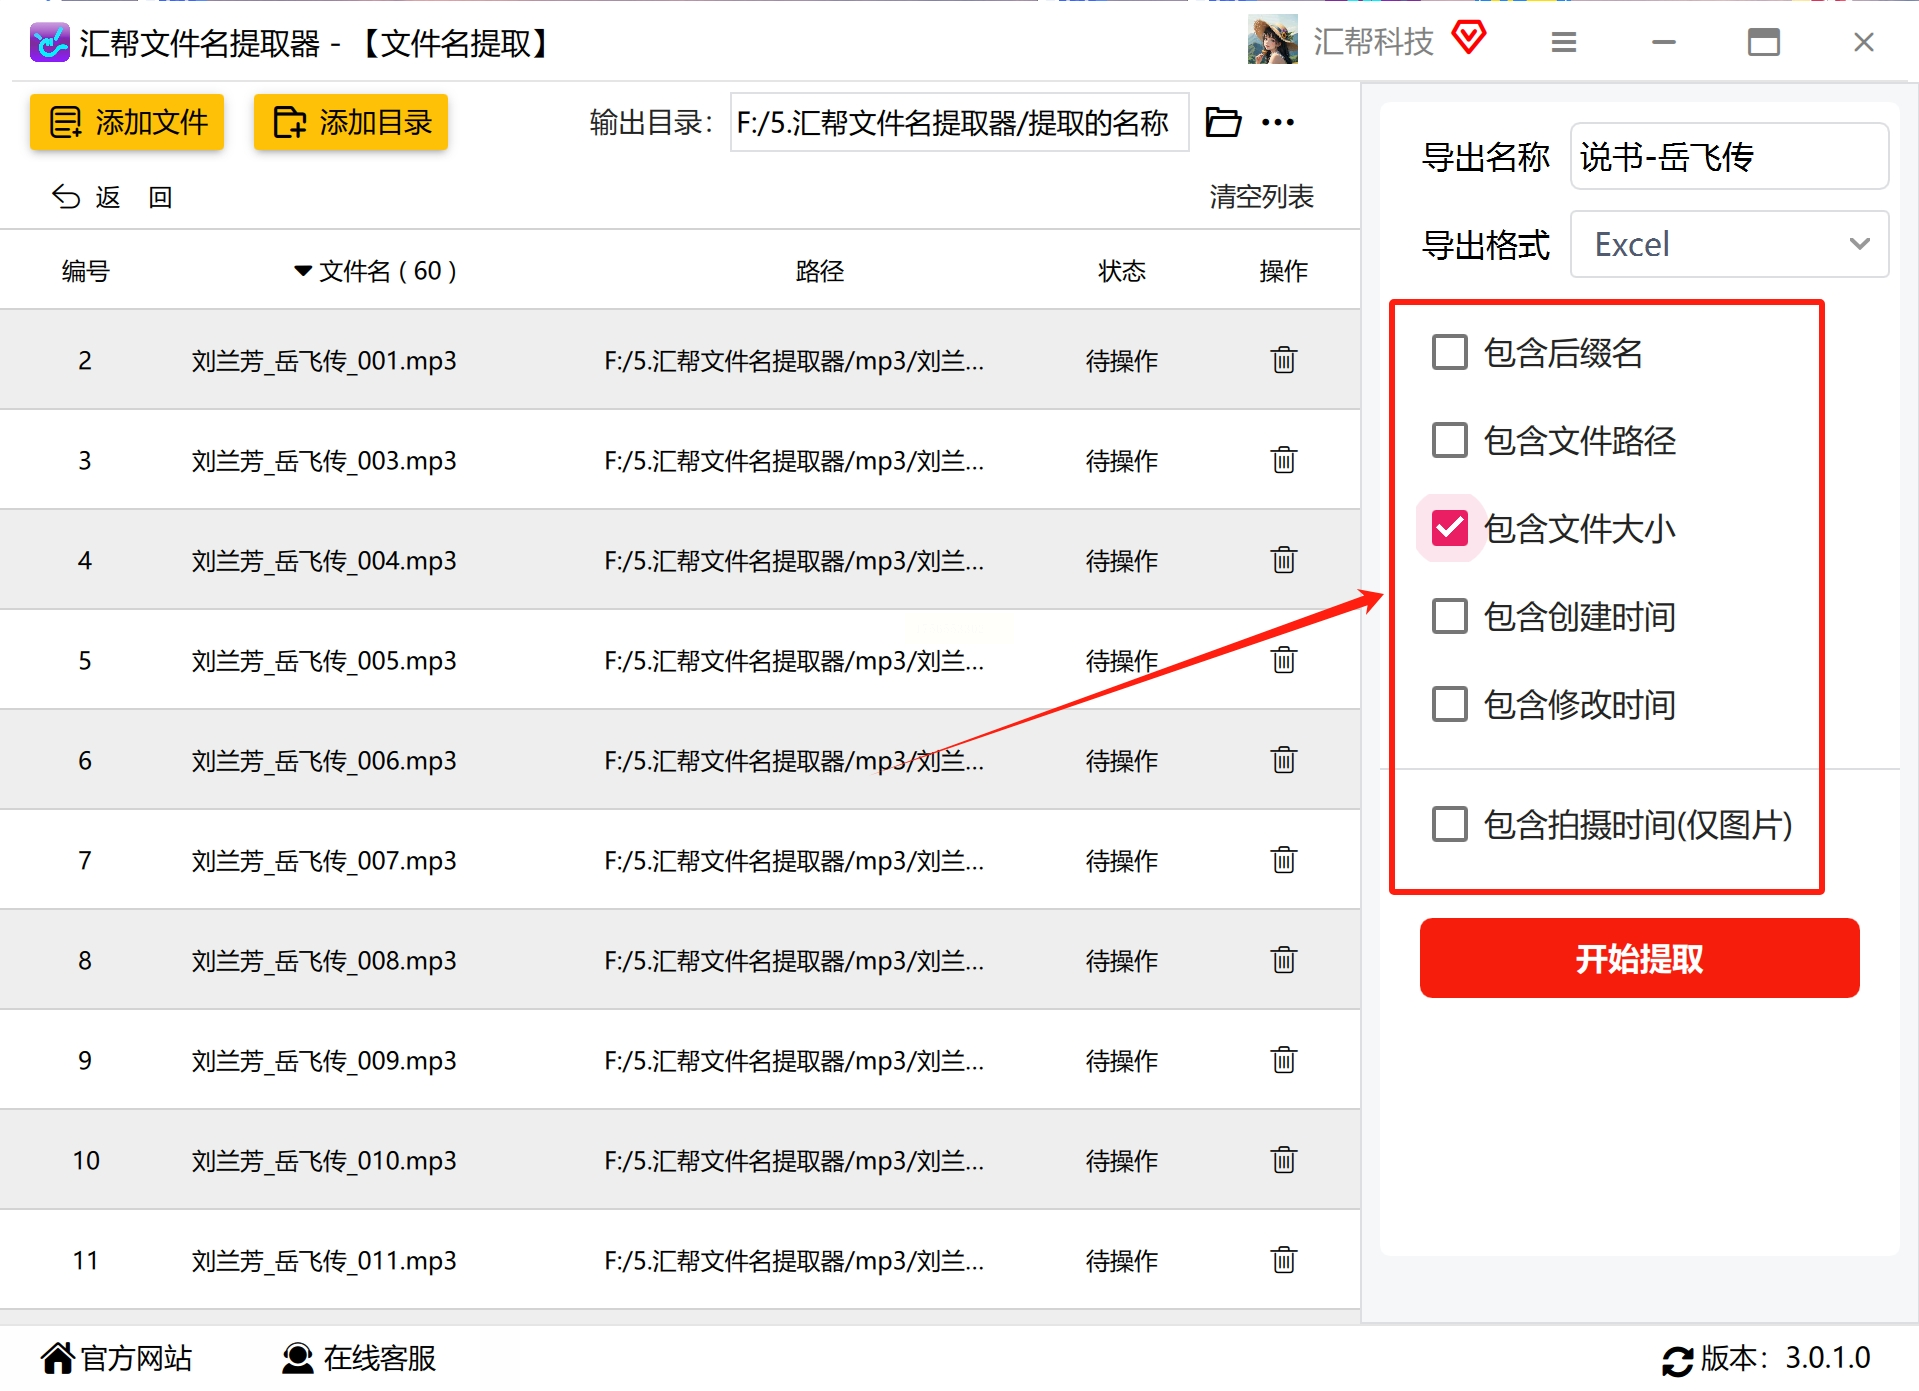This screenshot has height=1391, width=1919.
Task: Click the 汇帮文件名提取器 app logo icon
Action: click(x=49, y=43)
